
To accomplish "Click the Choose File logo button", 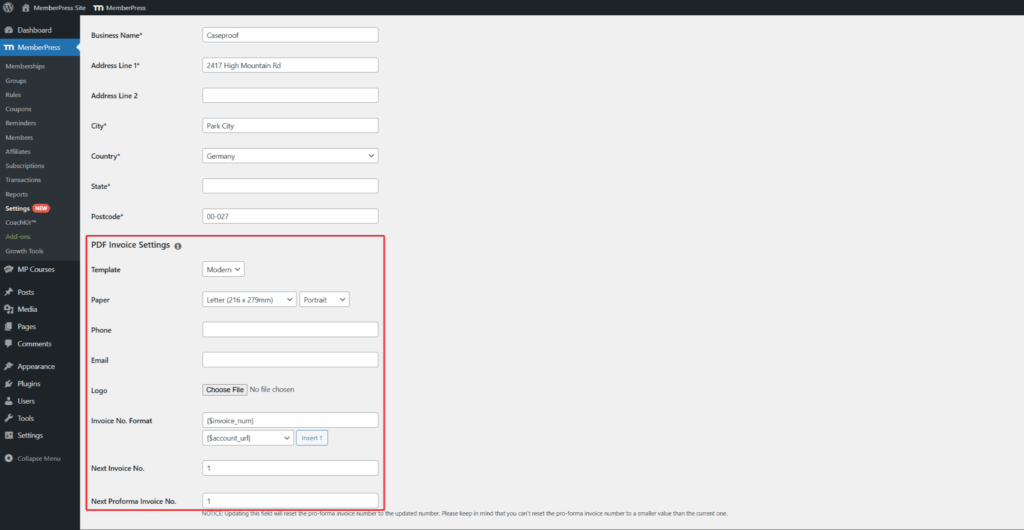I will coord(224,389).
